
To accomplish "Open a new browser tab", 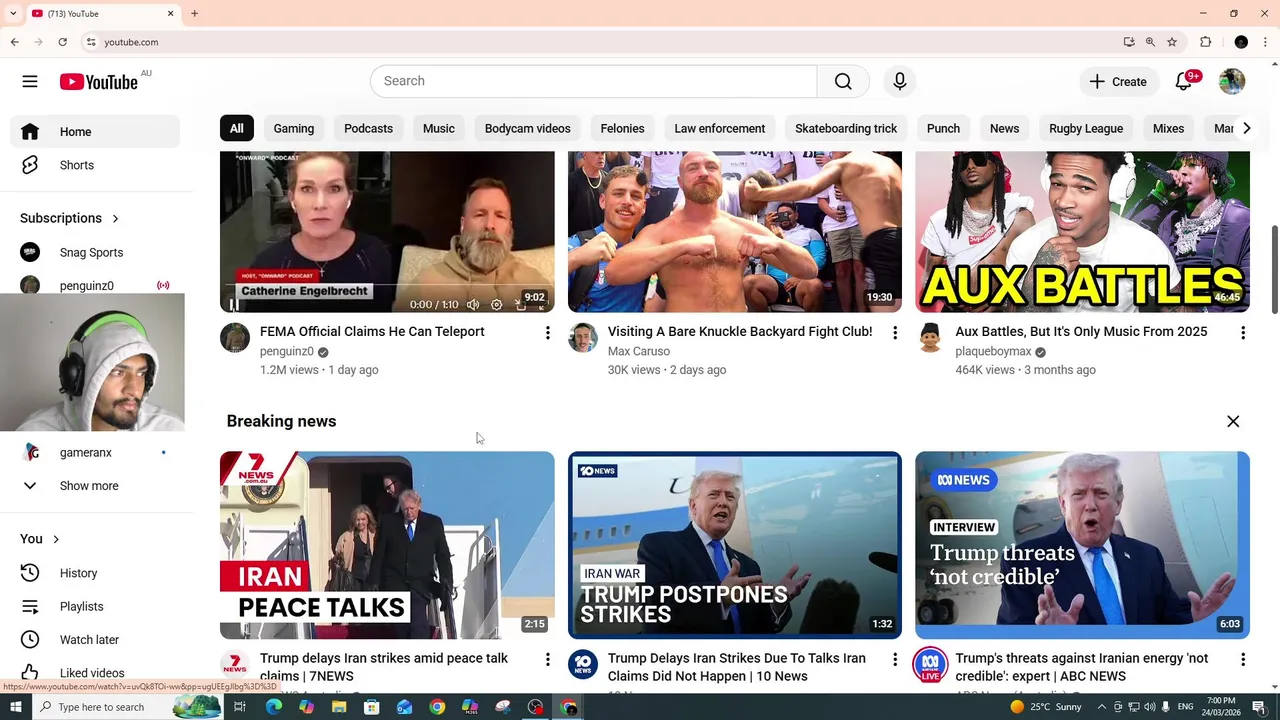I will point(194,13).
